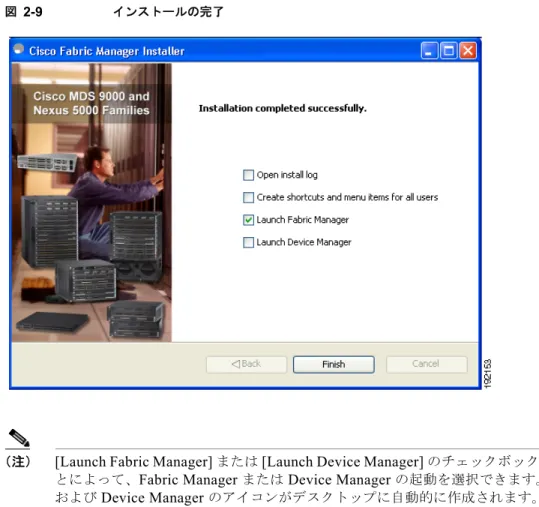Click the Finish button
This screenshot has width=539, height=507.
(333, 364)
